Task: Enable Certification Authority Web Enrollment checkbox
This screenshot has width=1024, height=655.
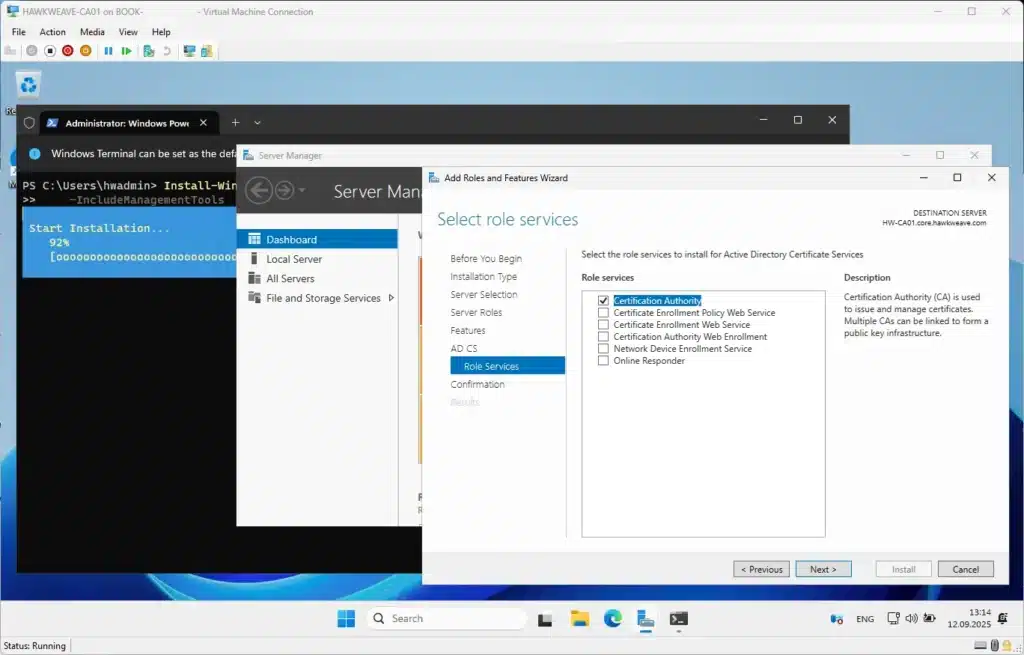Action: tap(603, 337)
